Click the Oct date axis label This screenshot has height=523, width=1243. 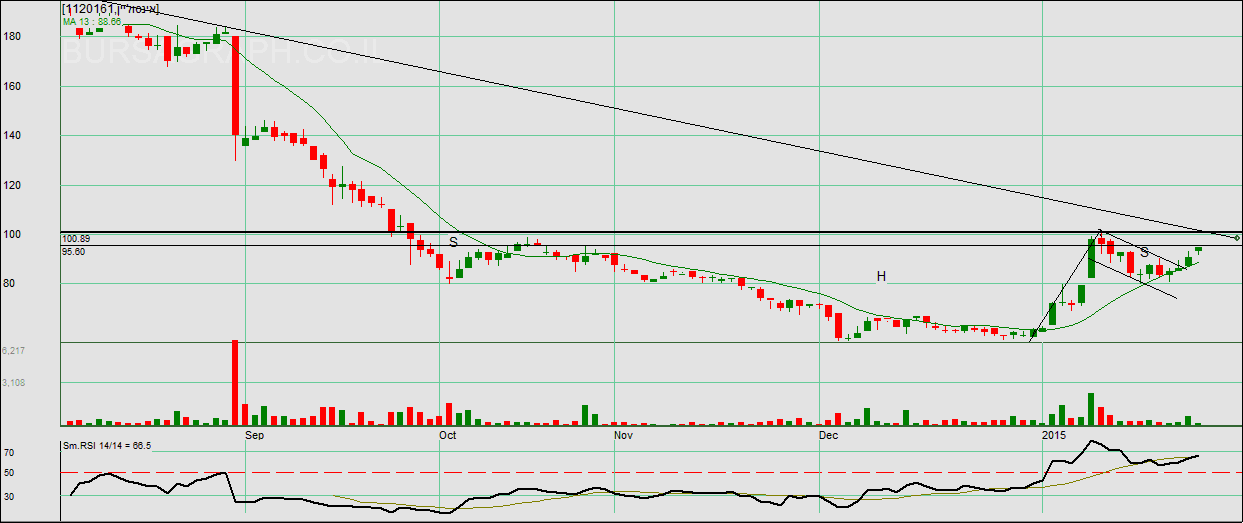point(447,436)
